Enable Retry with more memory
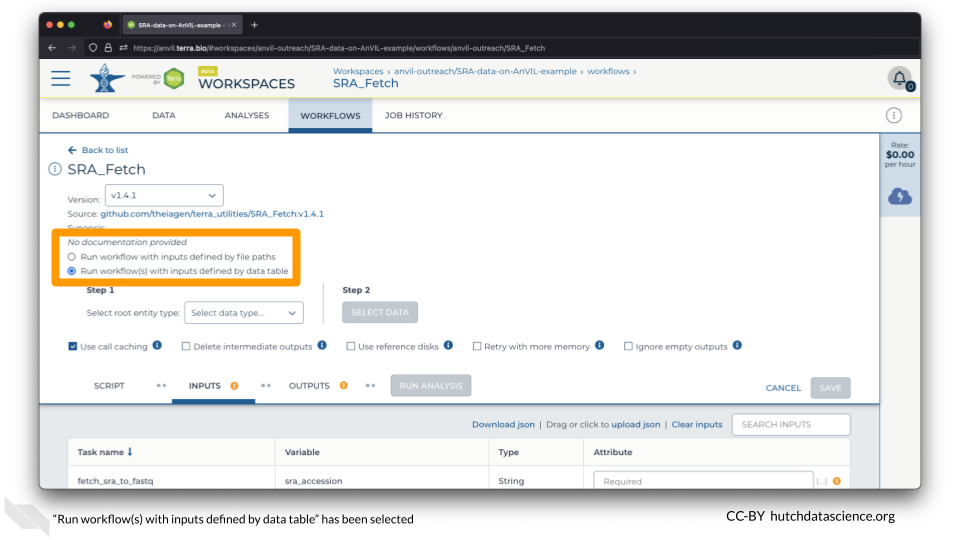Image resolution: width=960 pixels, height=540 pixels. point(476,347)
